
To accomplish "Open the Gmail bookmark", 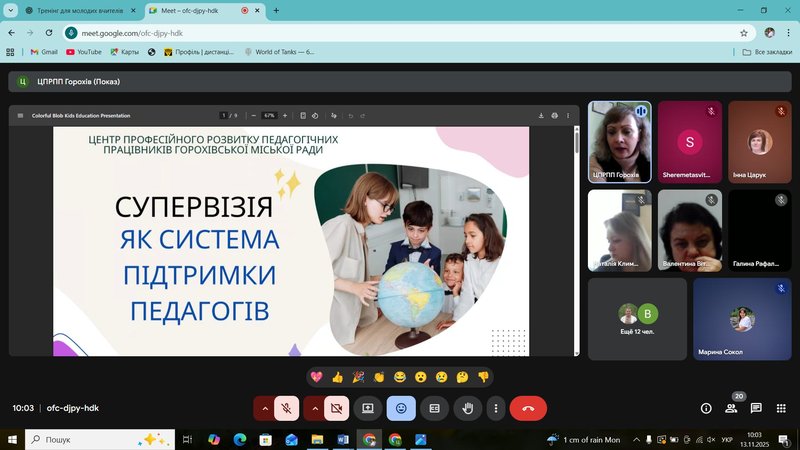I will click(x=43, y=52).
